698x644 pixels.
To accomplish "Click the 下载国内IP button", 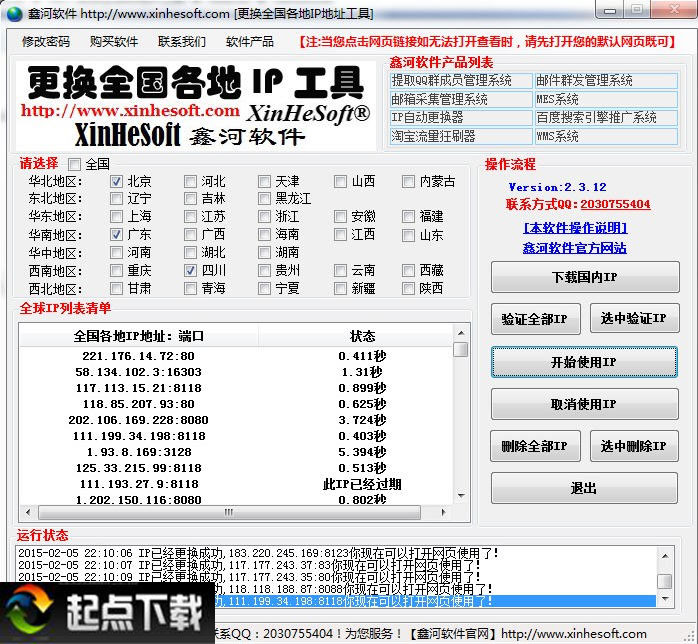I will 585,277.
